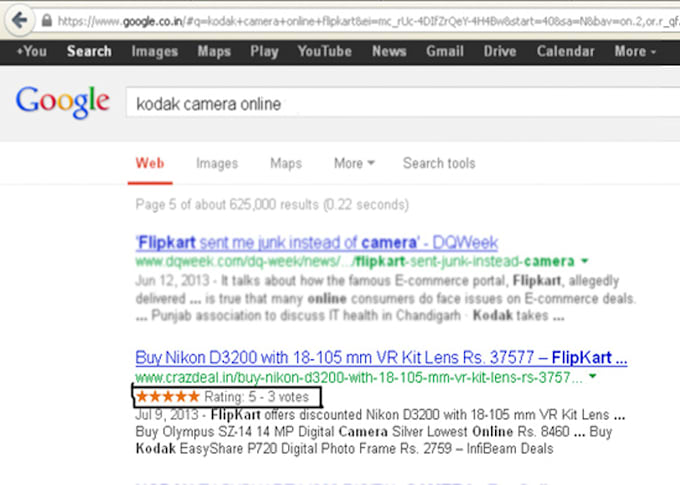Open Search tools options
This screenshot has width=680, height=485.
pyautogui.click(x=439, y=164)
